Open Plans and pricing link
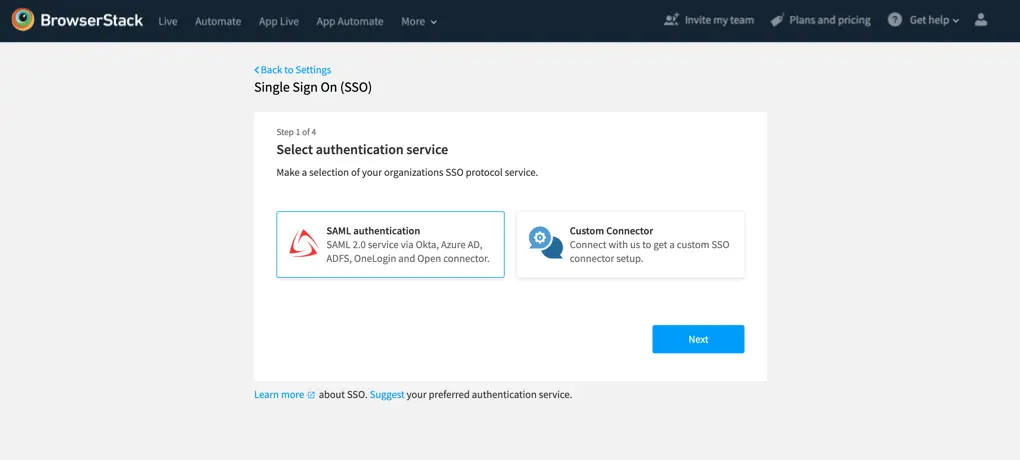The height and width of the screenshot is (460, 1020). click(829, 20)
